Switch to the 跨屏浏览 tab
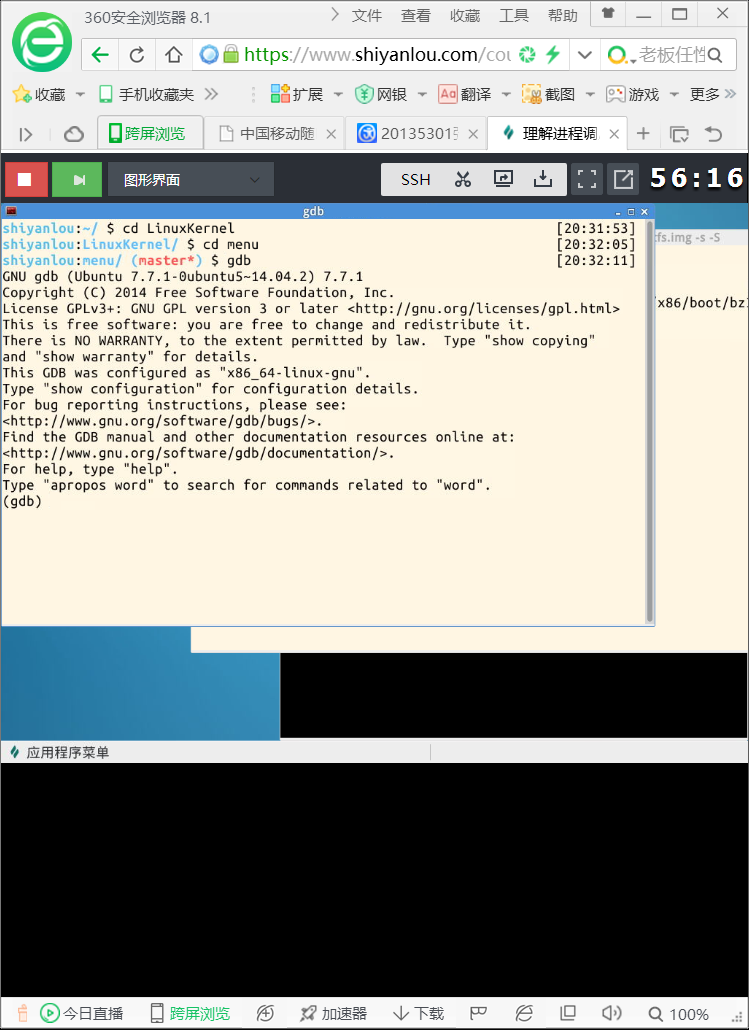Image resolution: width=749 pixels, height=1030 pixels. 150,134
